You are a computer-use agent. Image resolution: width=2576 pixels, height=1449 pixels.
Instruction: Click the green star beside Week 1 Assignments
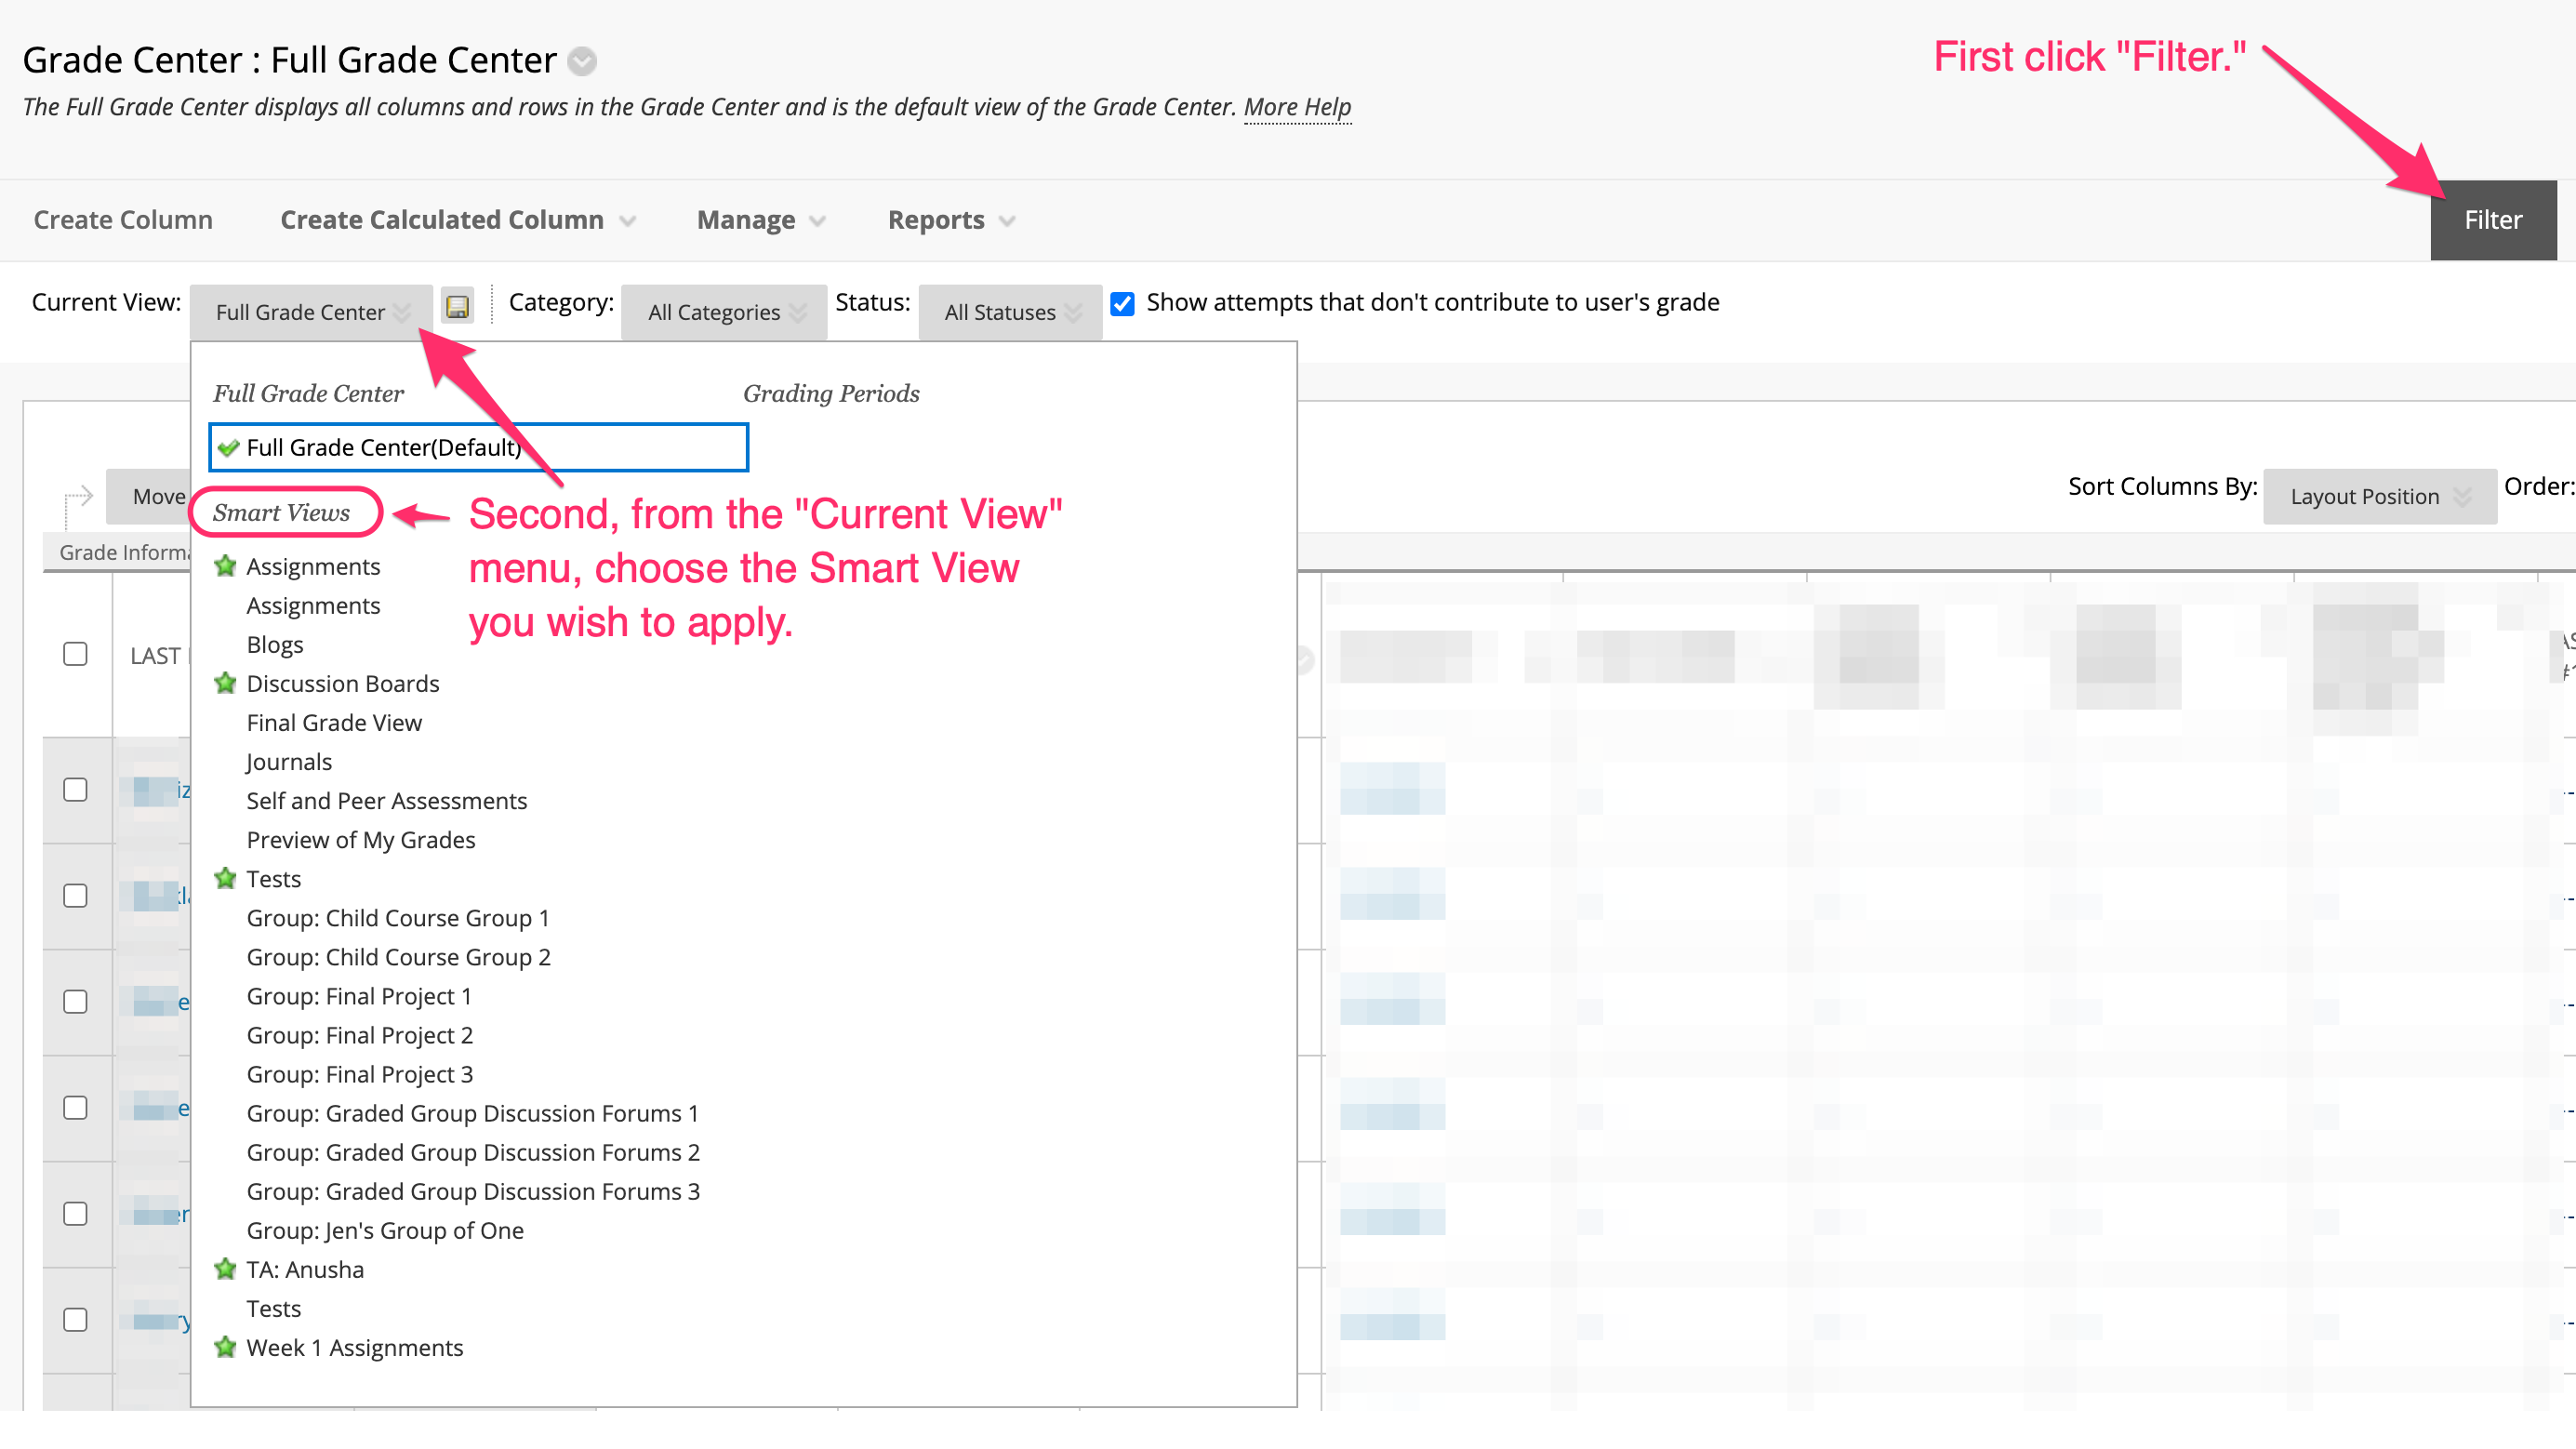click(226, 1348)
